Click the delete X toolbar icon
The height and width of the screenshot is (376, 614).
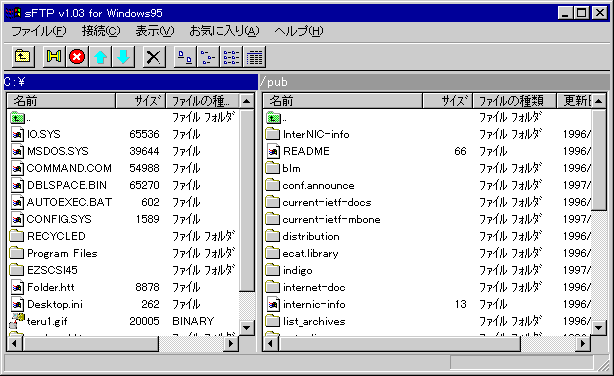tap(154, 57)
